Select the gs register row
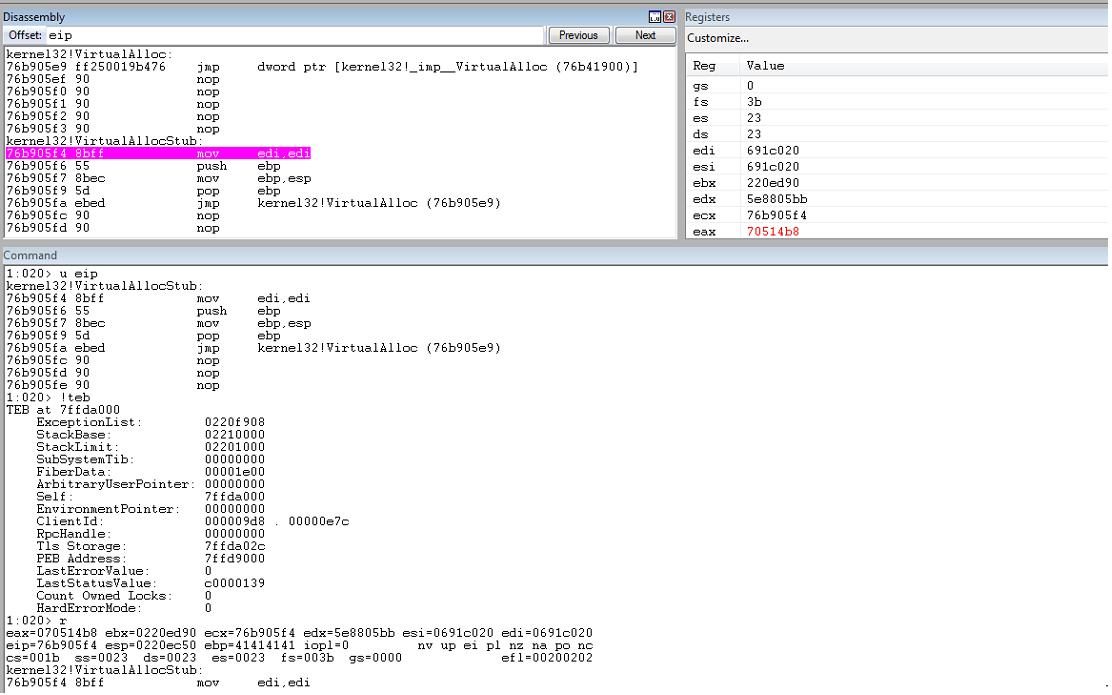The height and width of the screenshot is (695, 1112). [x=897, y=86]
